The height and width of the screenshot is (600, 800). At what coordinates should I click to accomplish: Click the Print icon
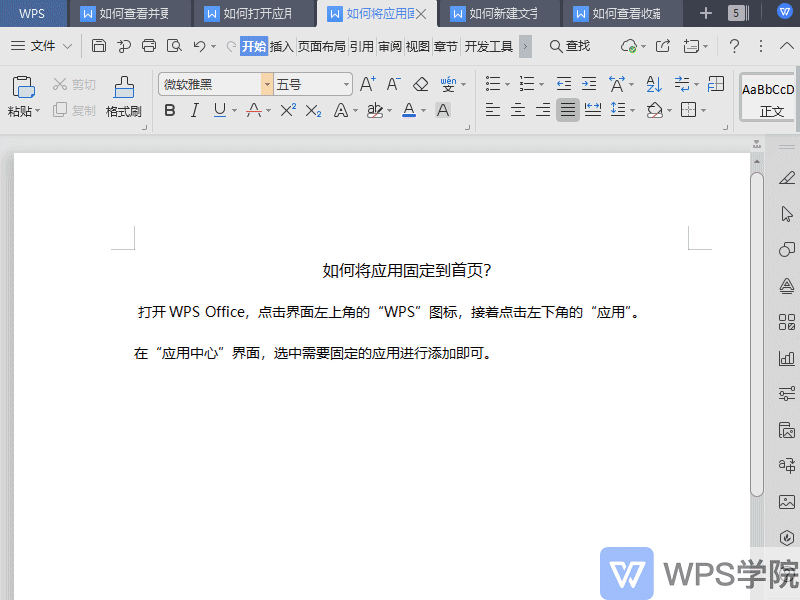(148, 46)
